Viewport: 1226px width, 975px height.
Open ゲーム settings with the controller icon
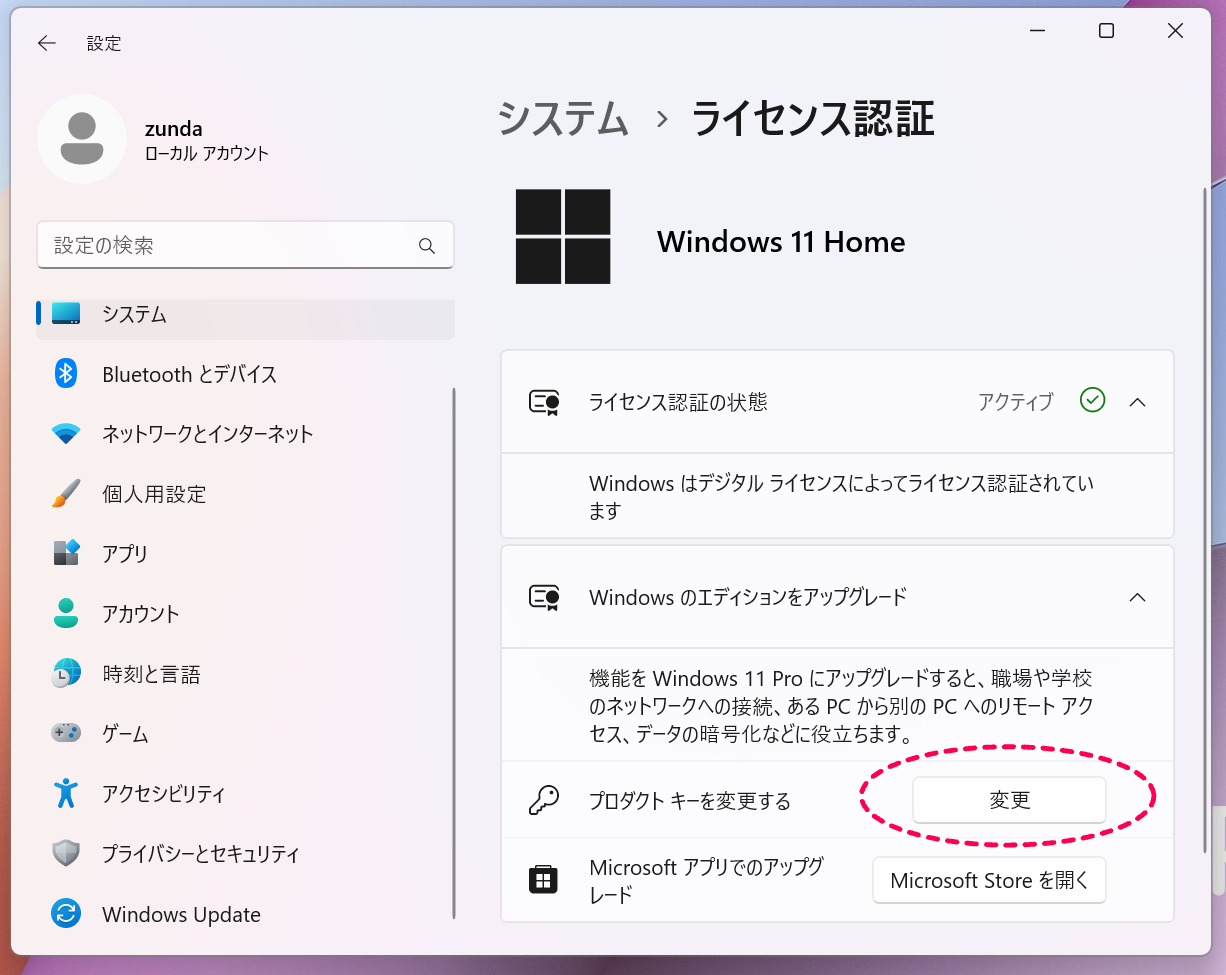click(65, 734)
